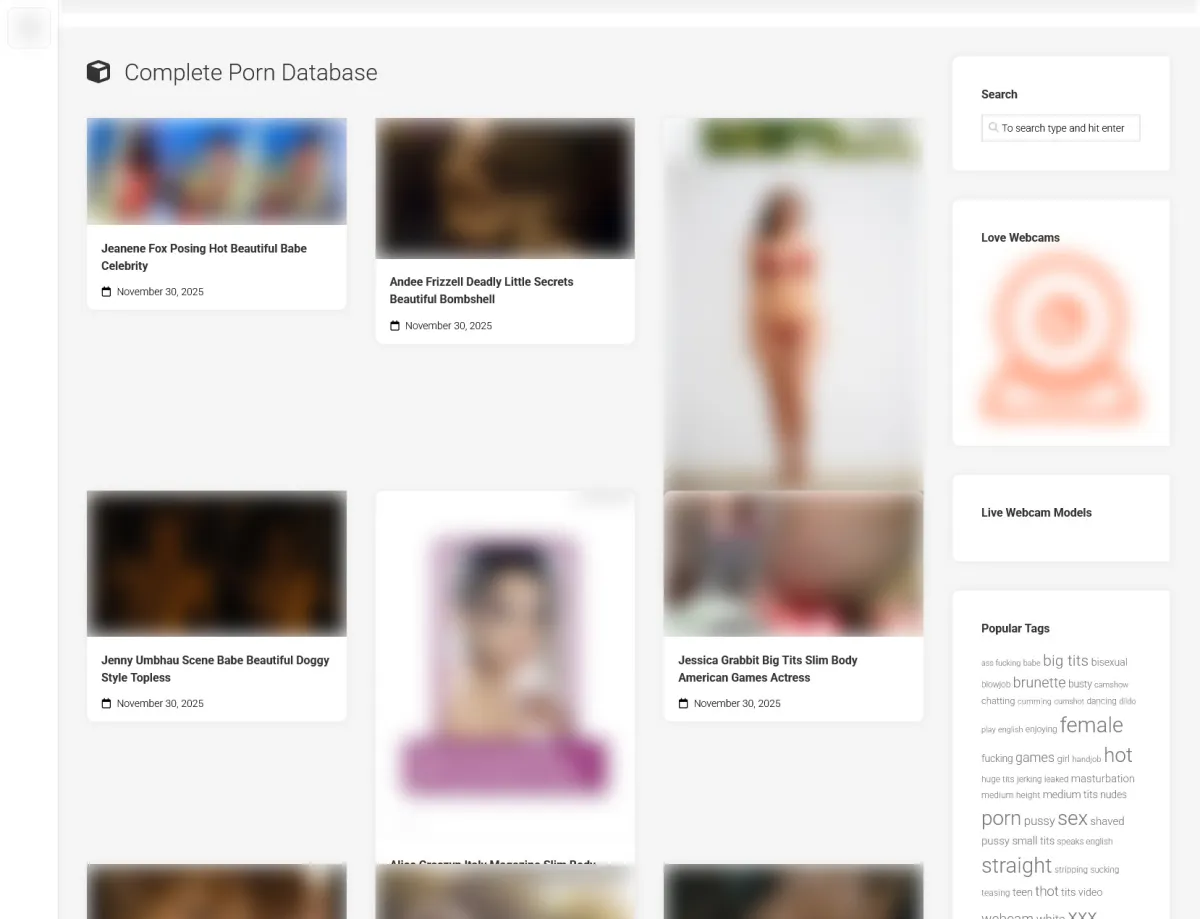This screenshot has height=919, width=1200.
Task: Click the calendar icon under the Jessica Grabbit post
Action: (x=683, y=704)
